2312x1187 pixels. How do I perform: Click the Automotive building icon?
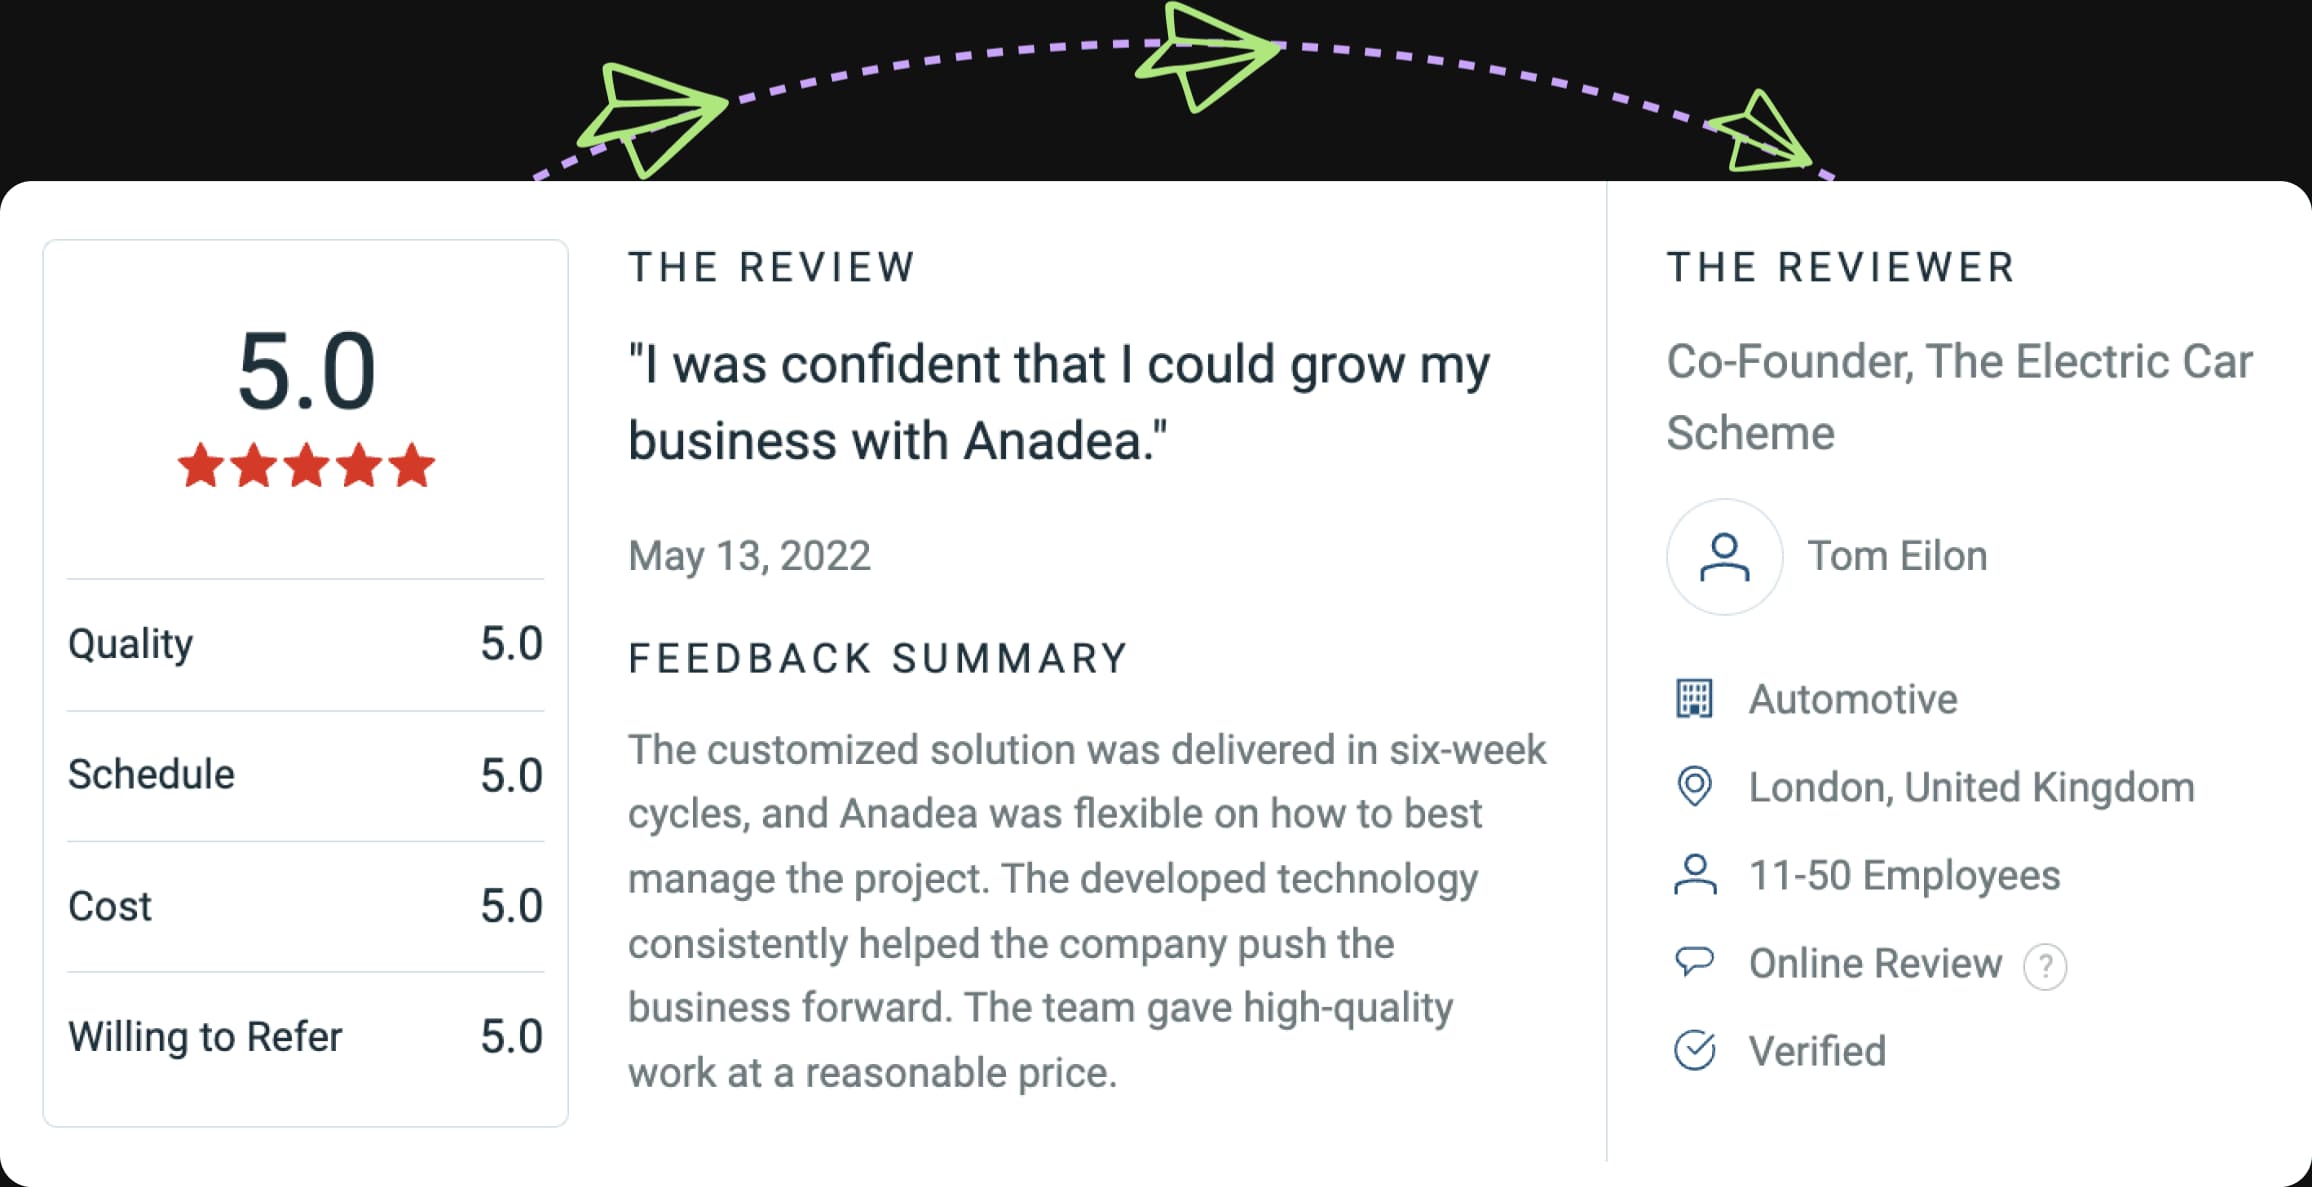[1694, 699]
